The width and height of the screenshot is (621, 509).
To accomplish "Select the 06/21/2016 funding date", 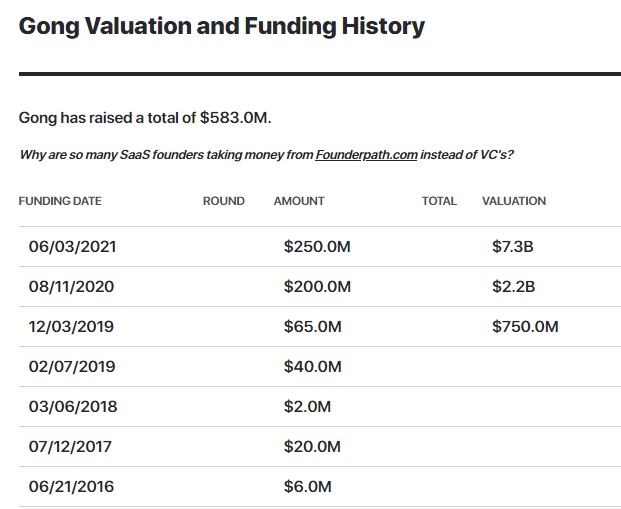I will coord(72,487).
